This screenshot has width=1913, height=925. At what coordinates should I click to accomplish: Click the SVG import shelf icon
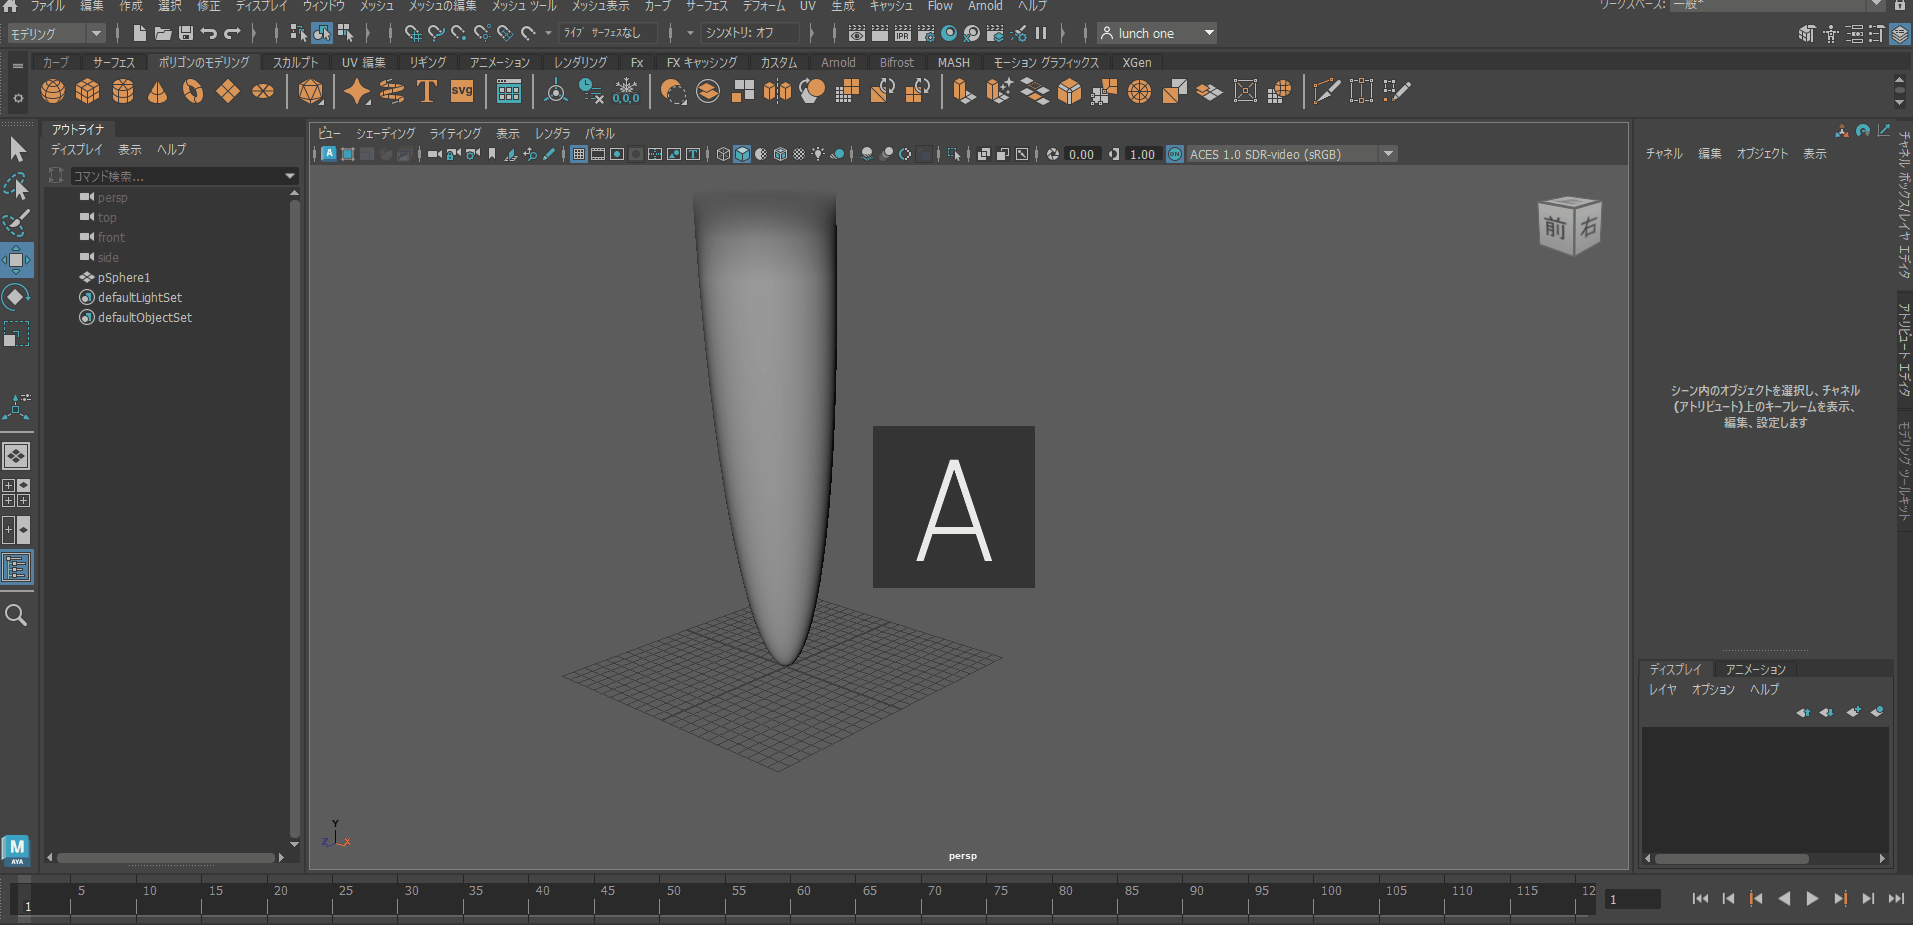tap(462, 92)
